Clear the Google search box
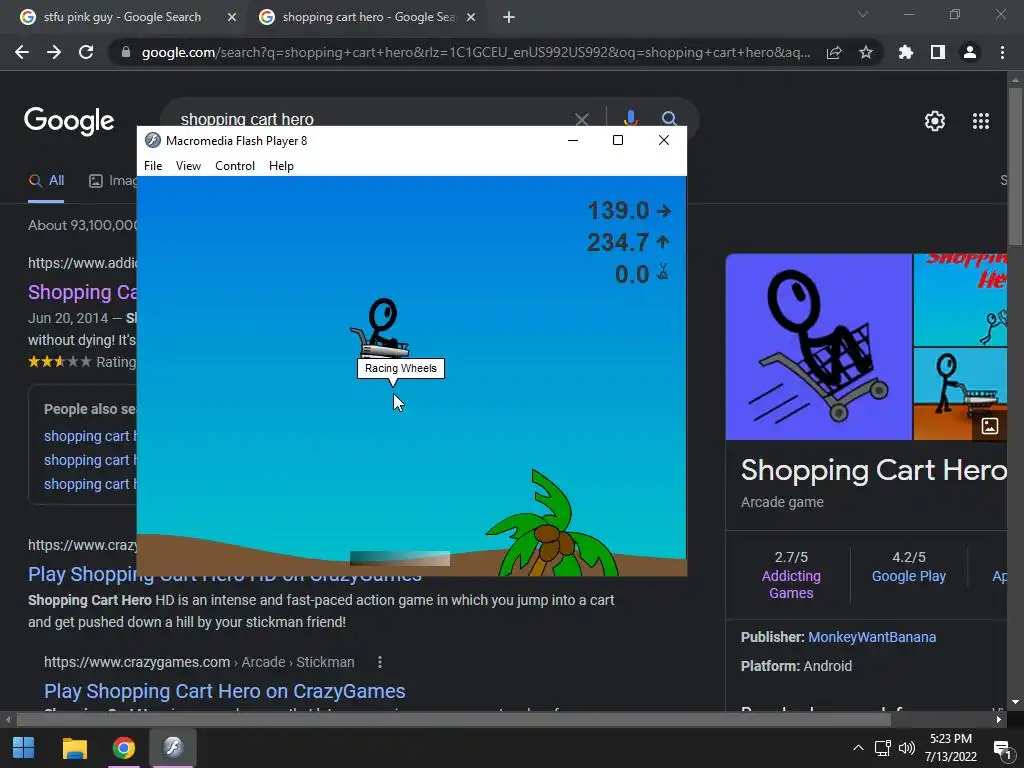Screen dimensions: 1024x768 point(581,120)
